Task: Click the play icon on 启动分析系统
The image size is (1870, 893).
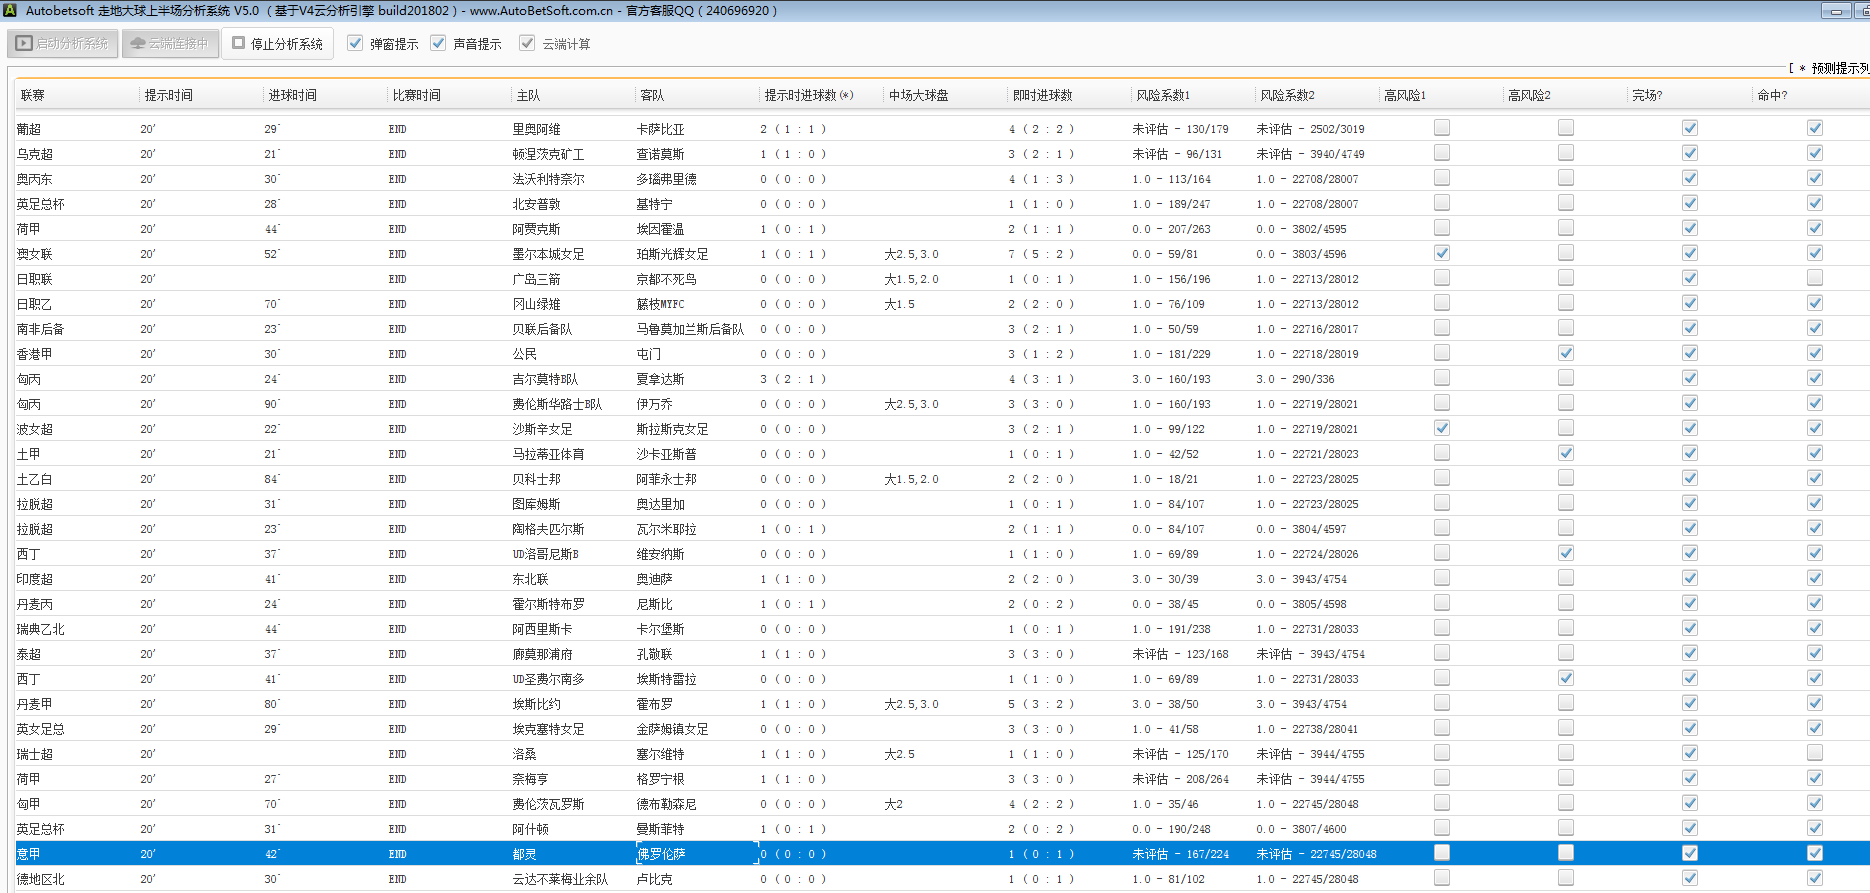Action: point(24,44)
